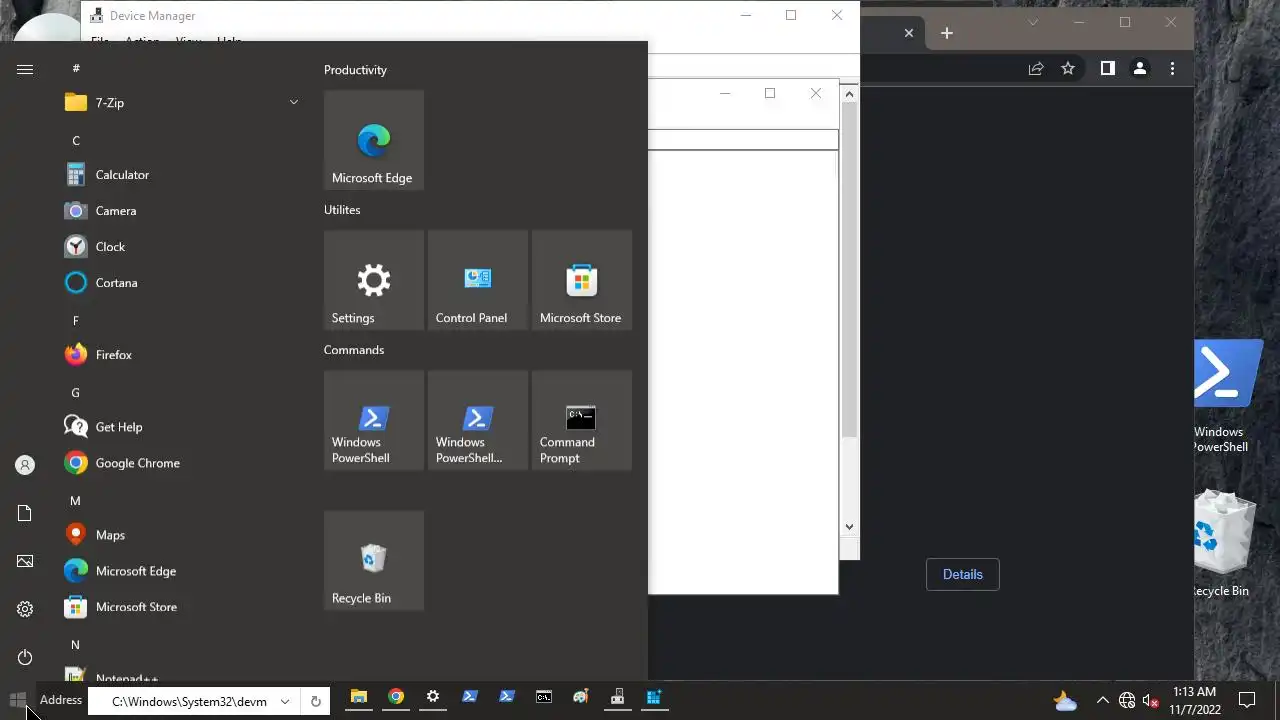Open the Control Panel tile
This screenshot has width=1280, height=720.
click(478, 280)
